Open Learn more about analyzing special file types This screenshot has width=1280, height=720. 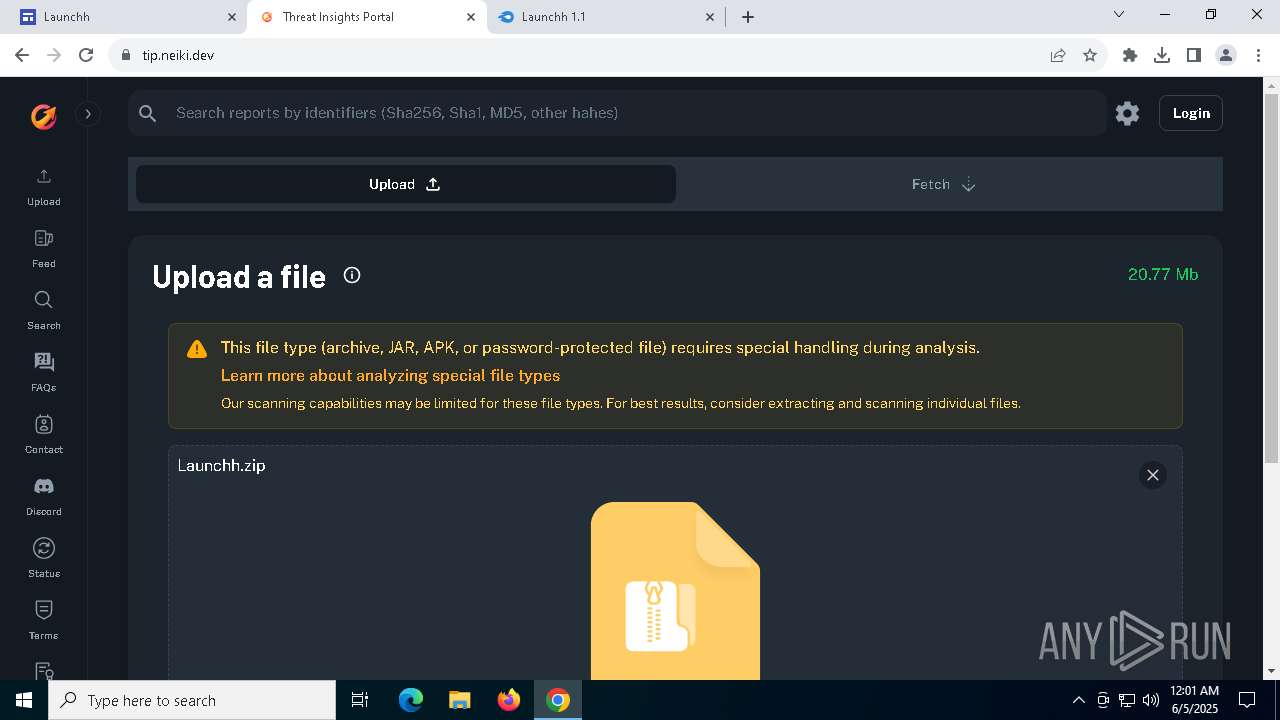390,376
